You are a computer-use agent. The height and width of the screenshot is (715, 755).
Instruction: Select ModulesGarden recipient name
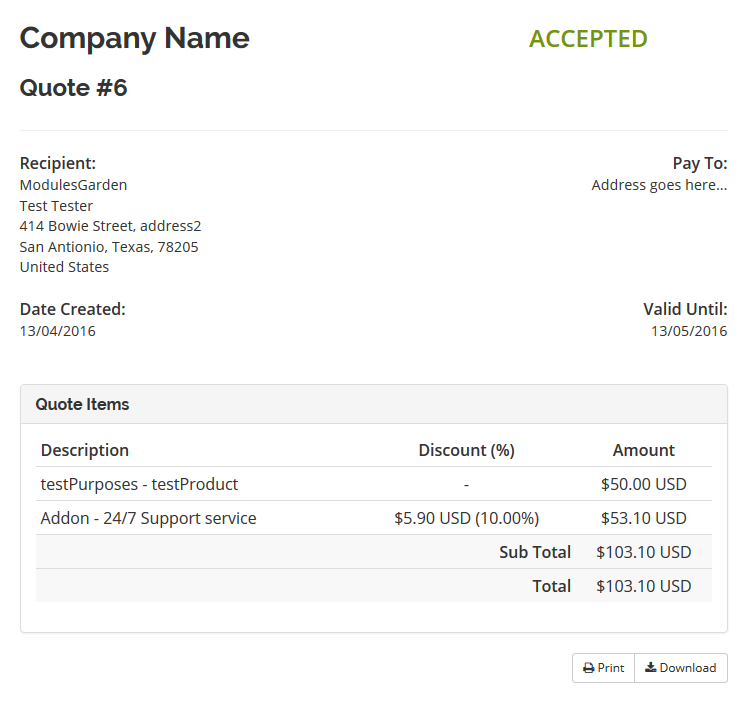pos(73,185)
